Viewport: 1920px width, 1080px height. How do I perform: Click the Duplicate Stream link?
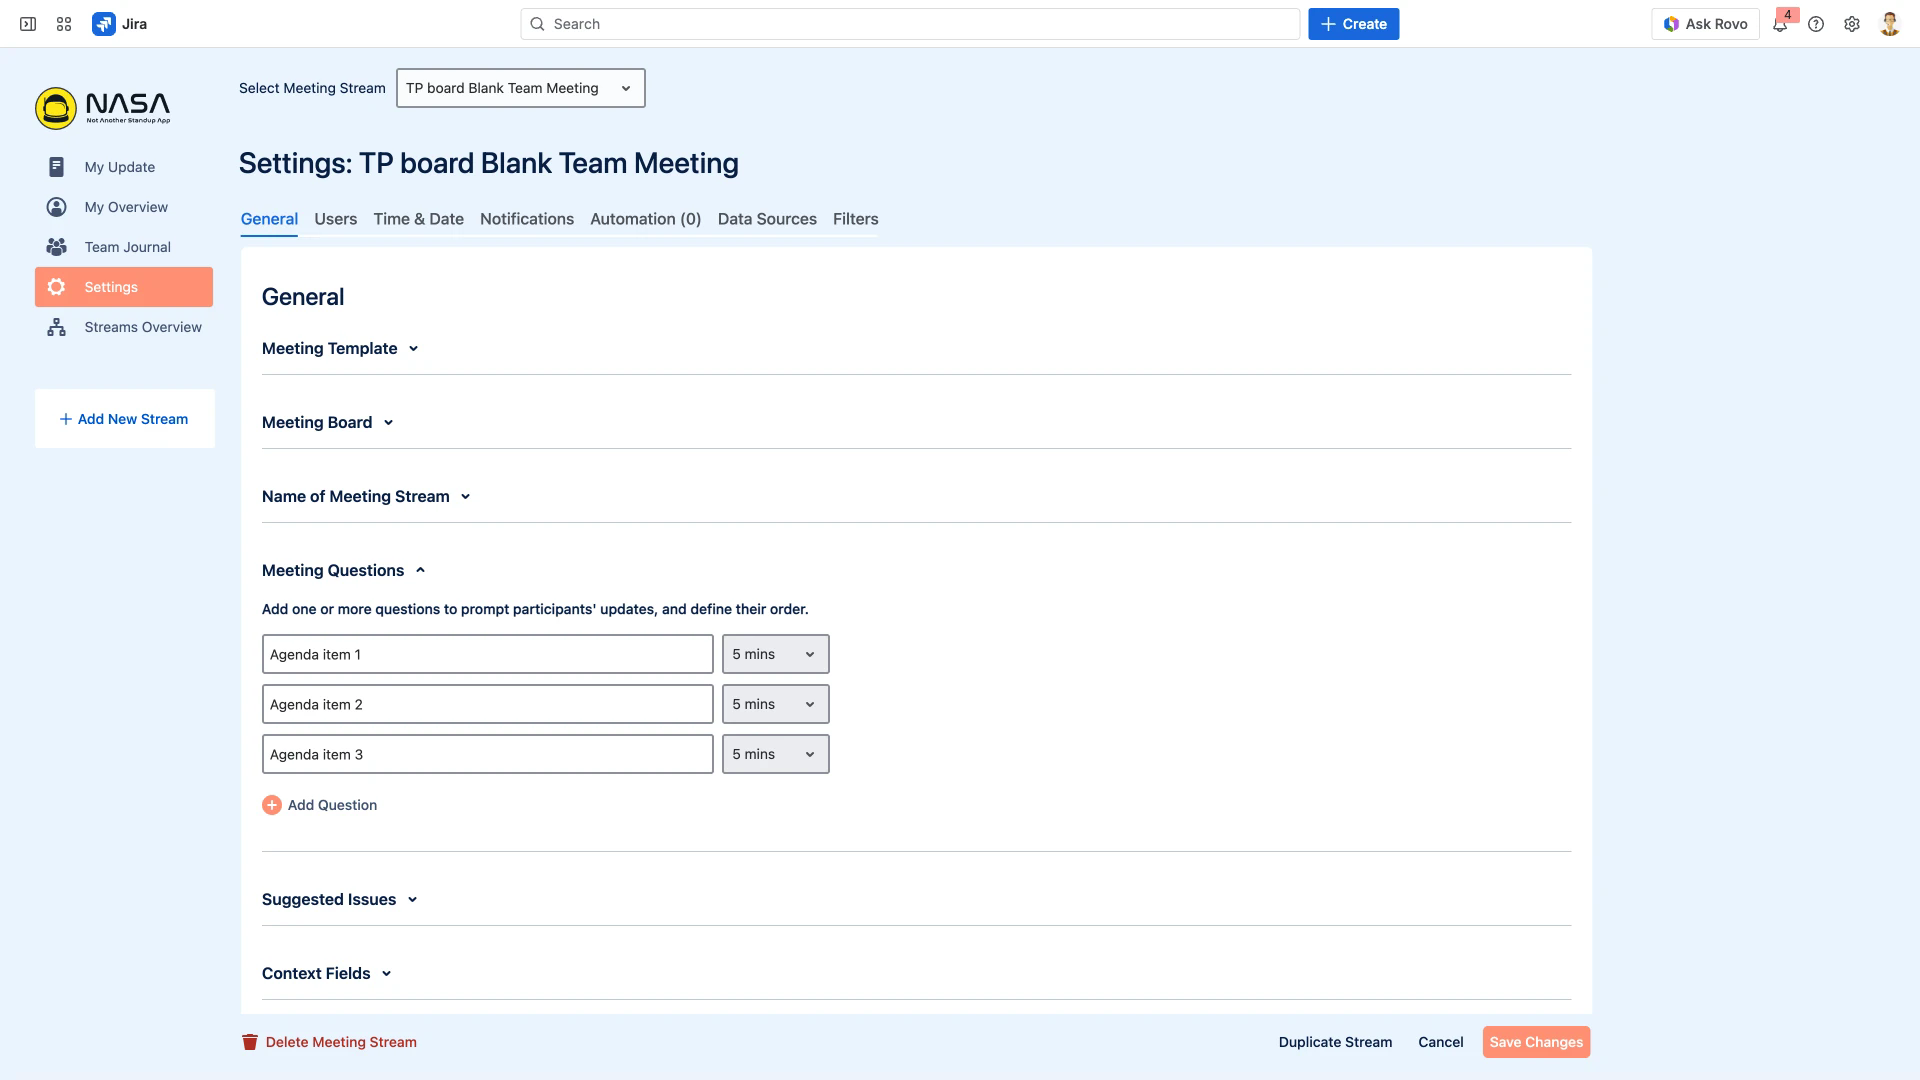pos(1334,1041)
